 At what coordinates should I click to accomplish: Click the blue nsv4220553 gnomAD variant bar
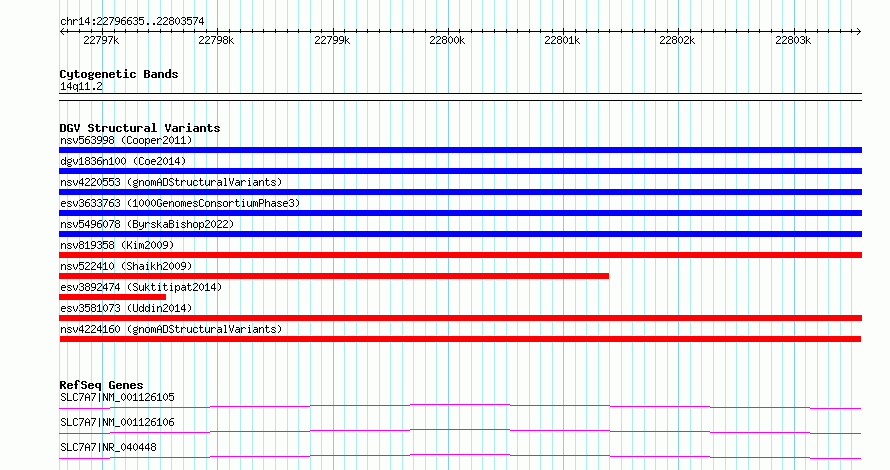(460, 192)
